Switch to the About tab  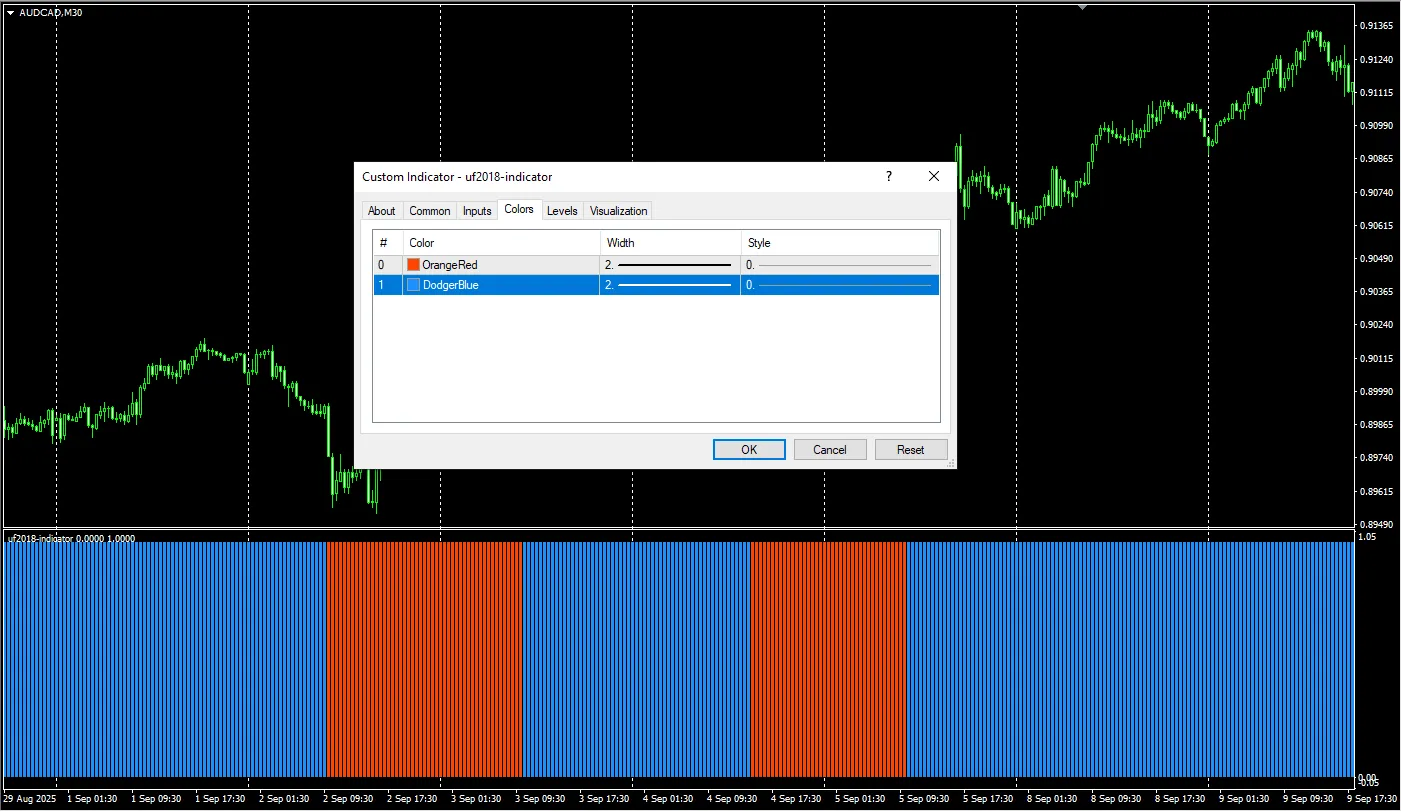click(x=381, y=211)
